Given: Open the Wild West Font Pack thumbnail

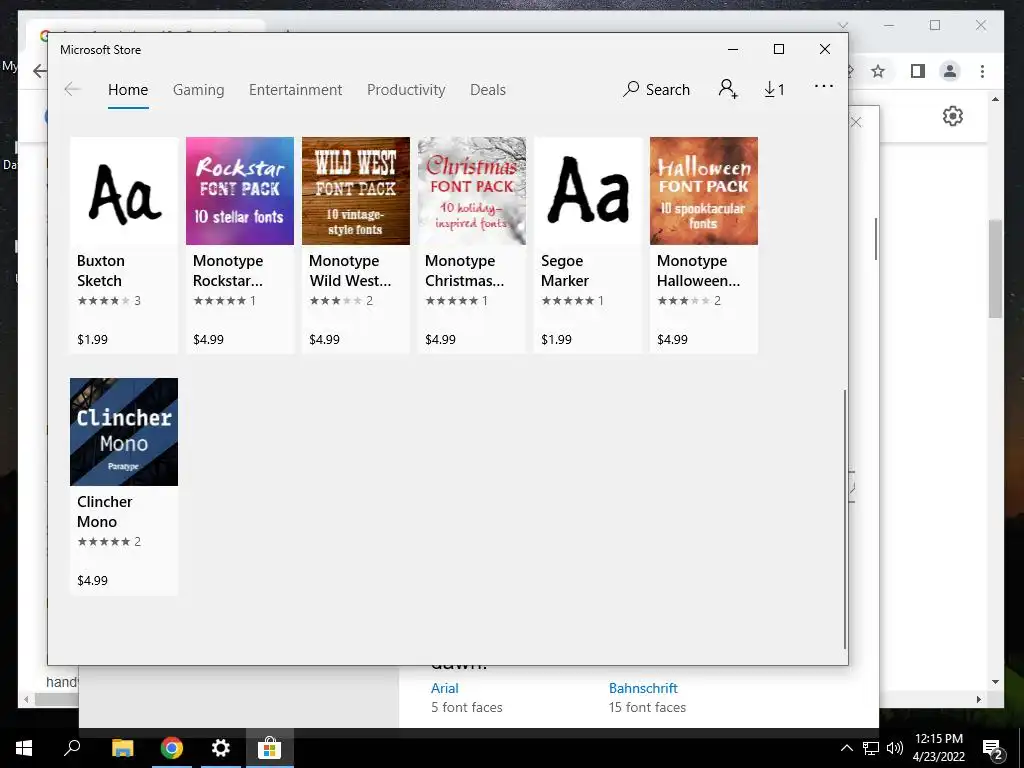Looking at the screenshot, I should (x=356, y=191).
